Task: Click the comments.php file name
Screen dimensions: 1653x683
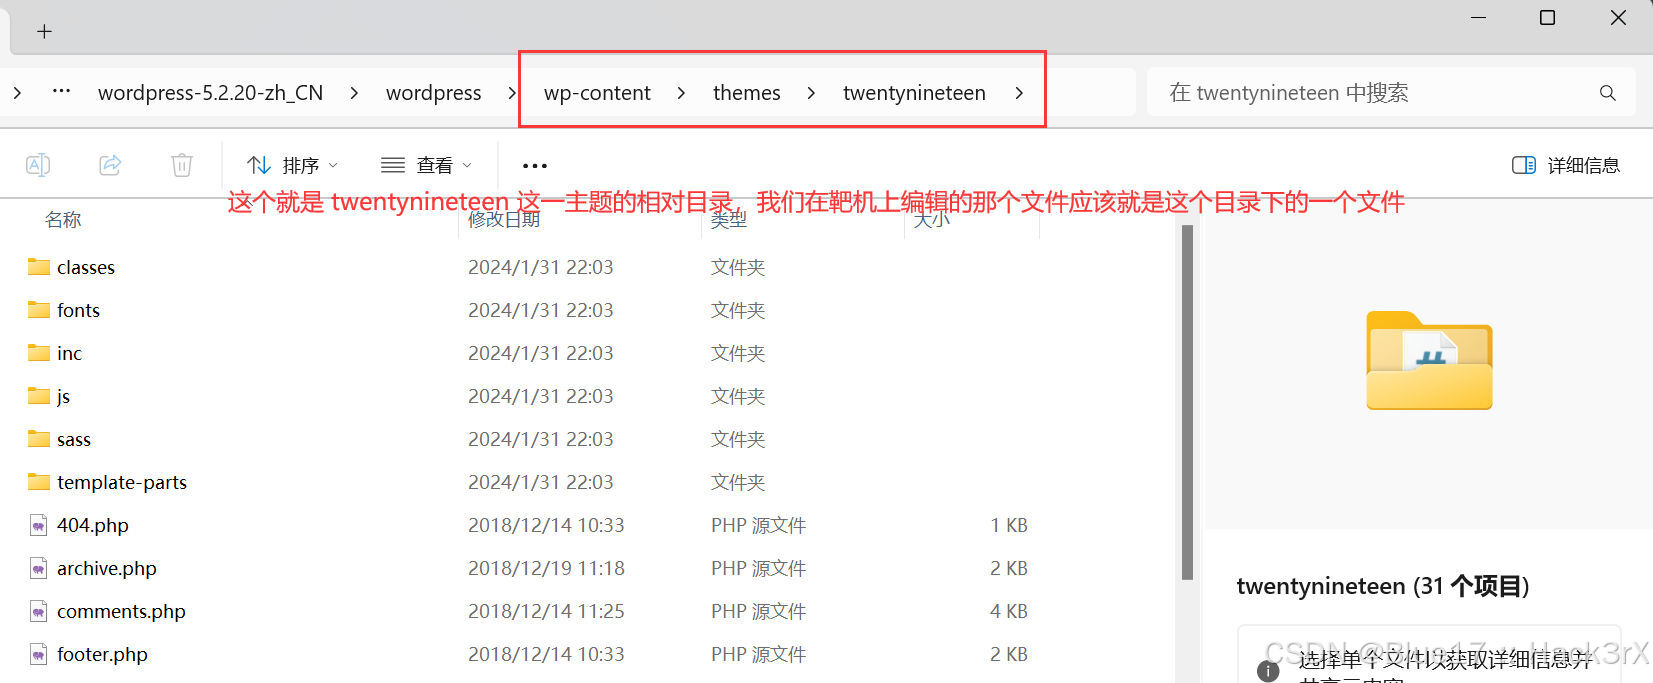Action: click(121, 611)
